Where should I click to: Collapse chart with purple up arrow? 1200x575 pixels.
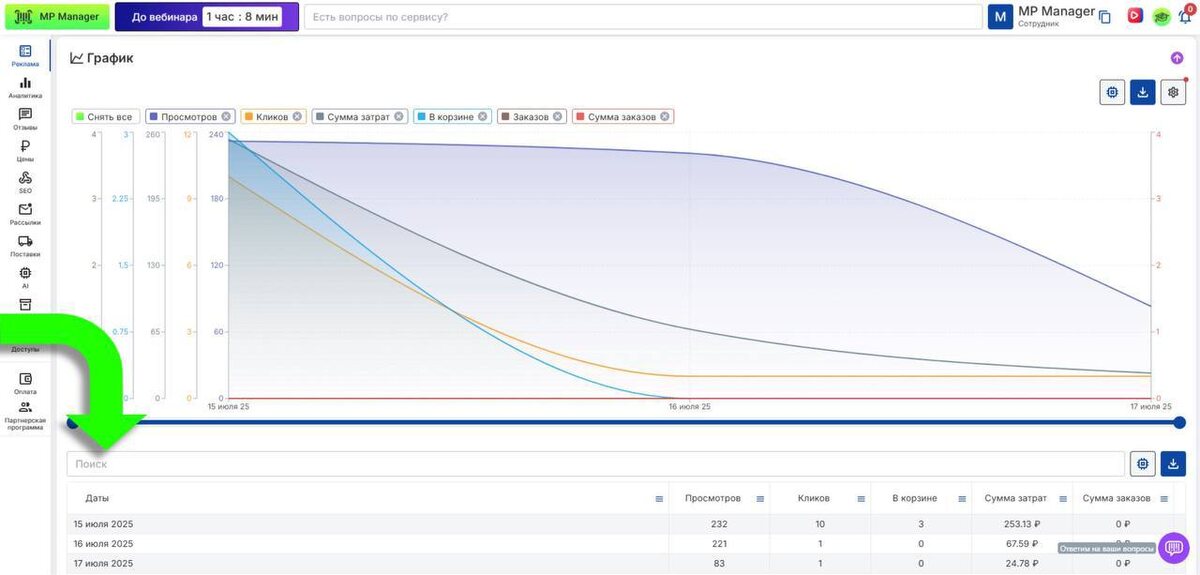point(1177,58)
